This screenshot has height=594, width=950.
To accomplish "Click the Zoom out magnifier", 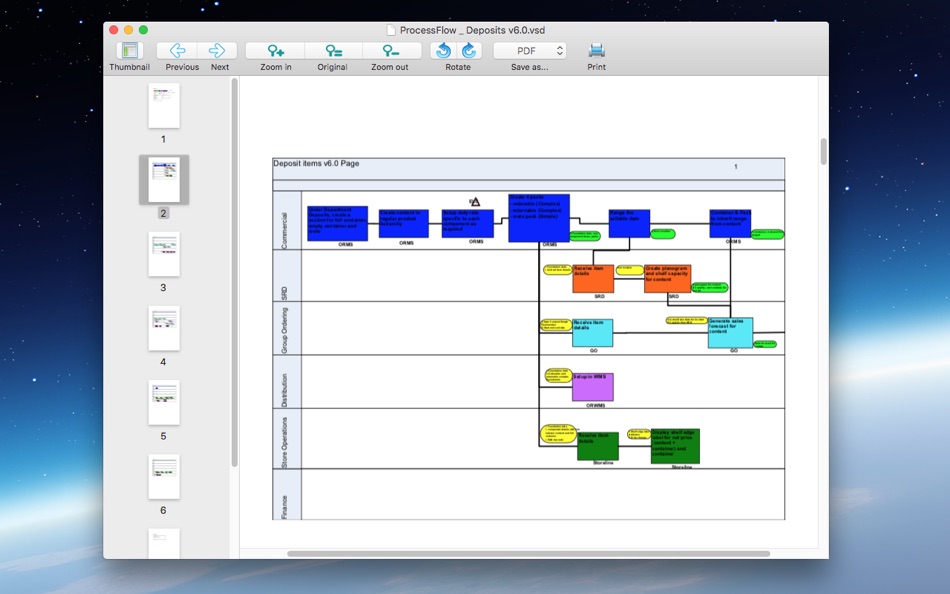I will point(391,50).
